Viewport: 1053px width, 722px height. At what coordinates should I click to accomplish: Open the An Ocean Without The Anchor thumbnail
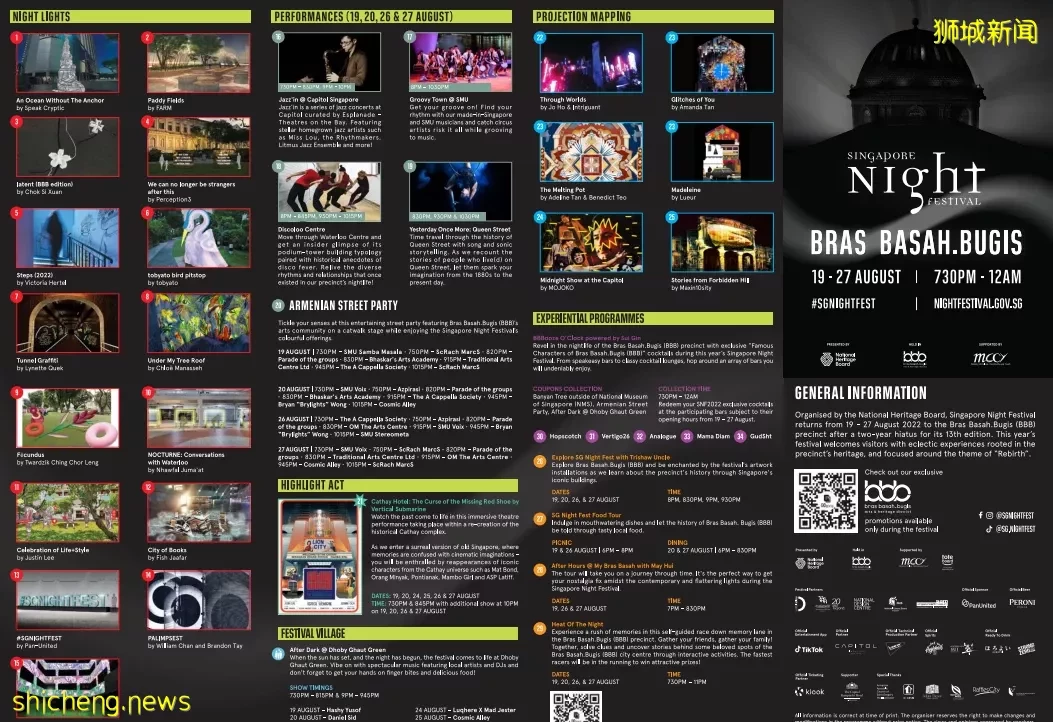[x=67, y=63]
